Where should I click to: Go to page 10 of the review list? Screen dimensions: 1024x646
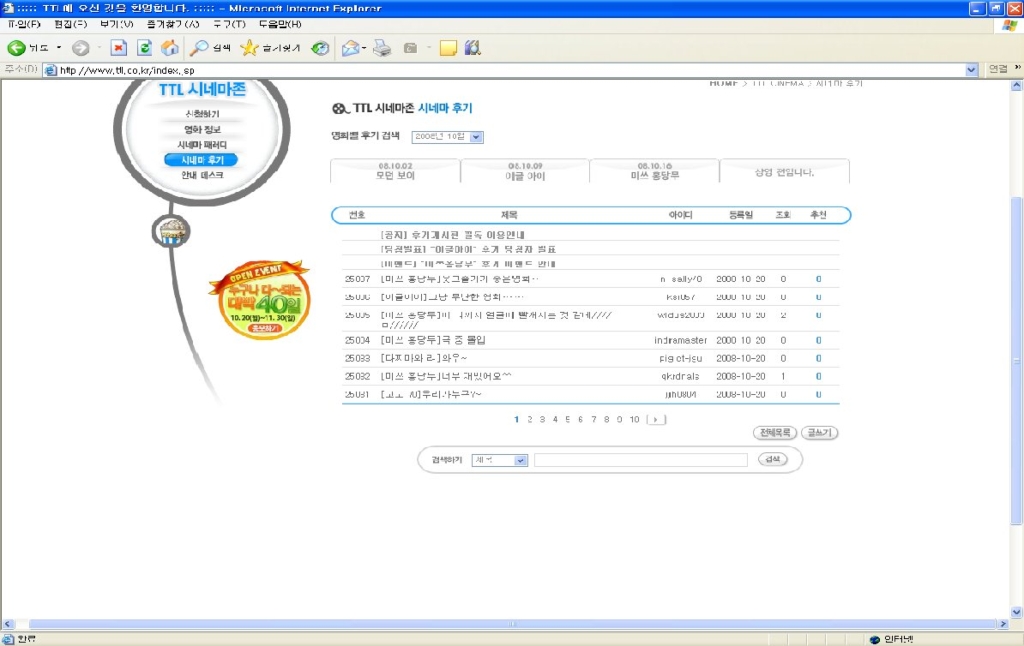coord(634,420)
